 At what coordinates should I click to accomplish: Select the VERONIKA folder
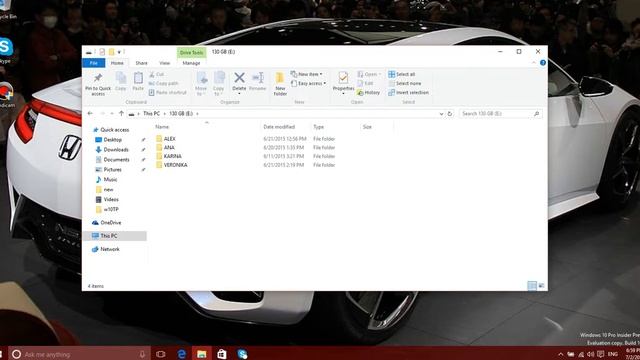pyautogui.click(x=176, y=165)
